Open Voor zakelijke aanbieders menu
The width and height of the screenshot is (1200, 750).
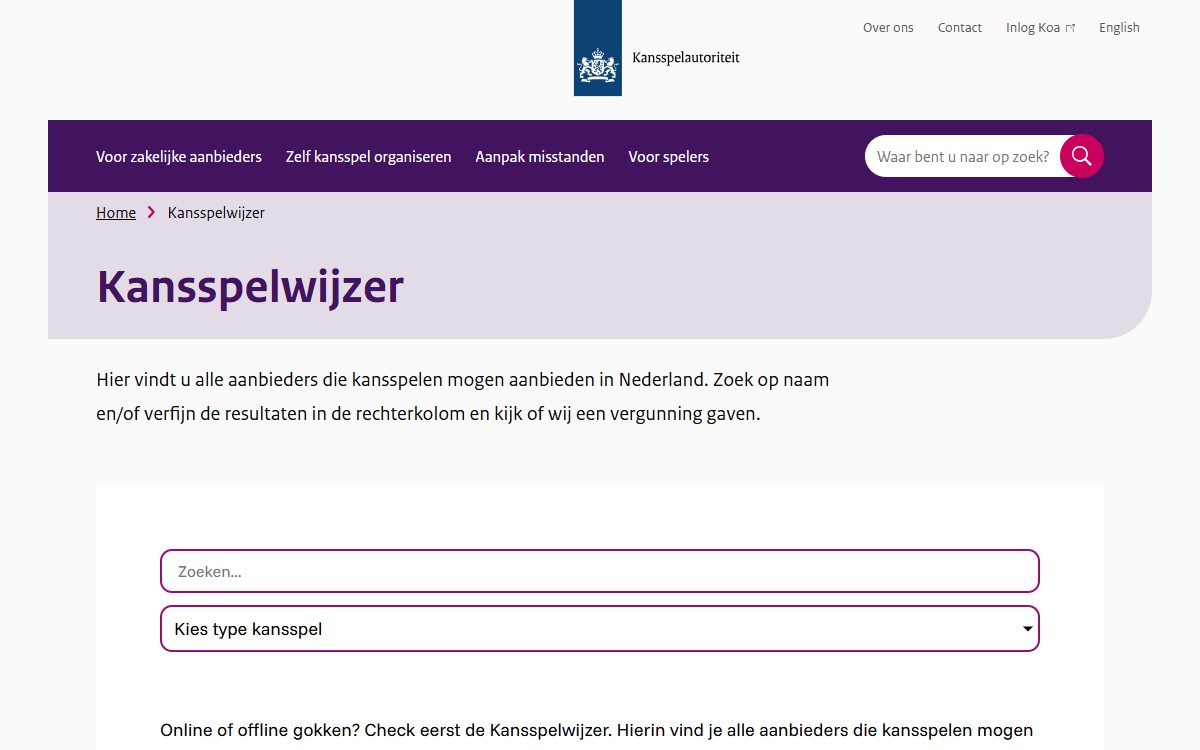(179, 156)
